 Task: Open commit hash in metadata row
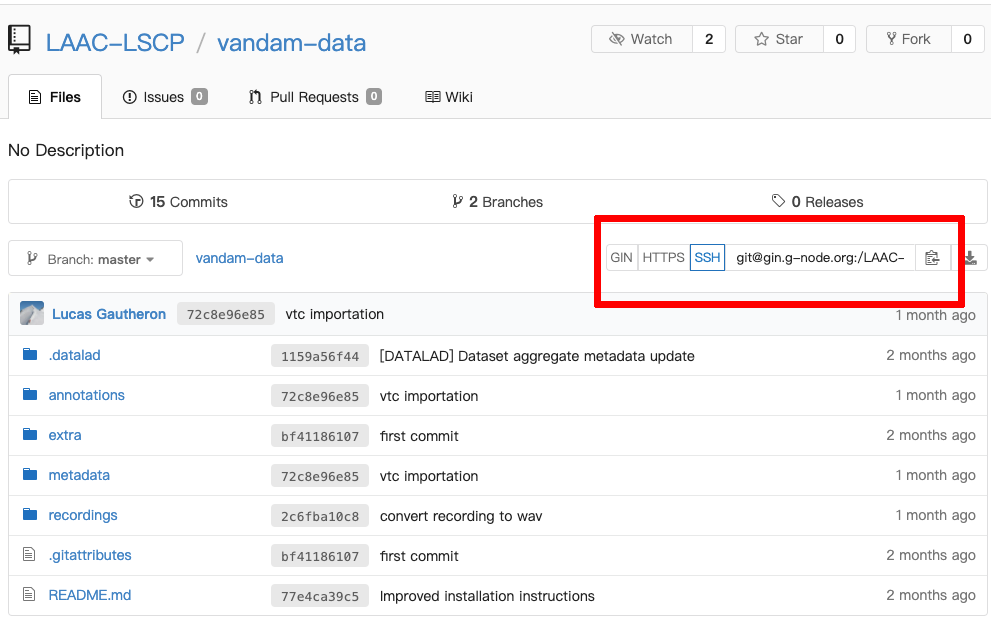tap(320, 475)
